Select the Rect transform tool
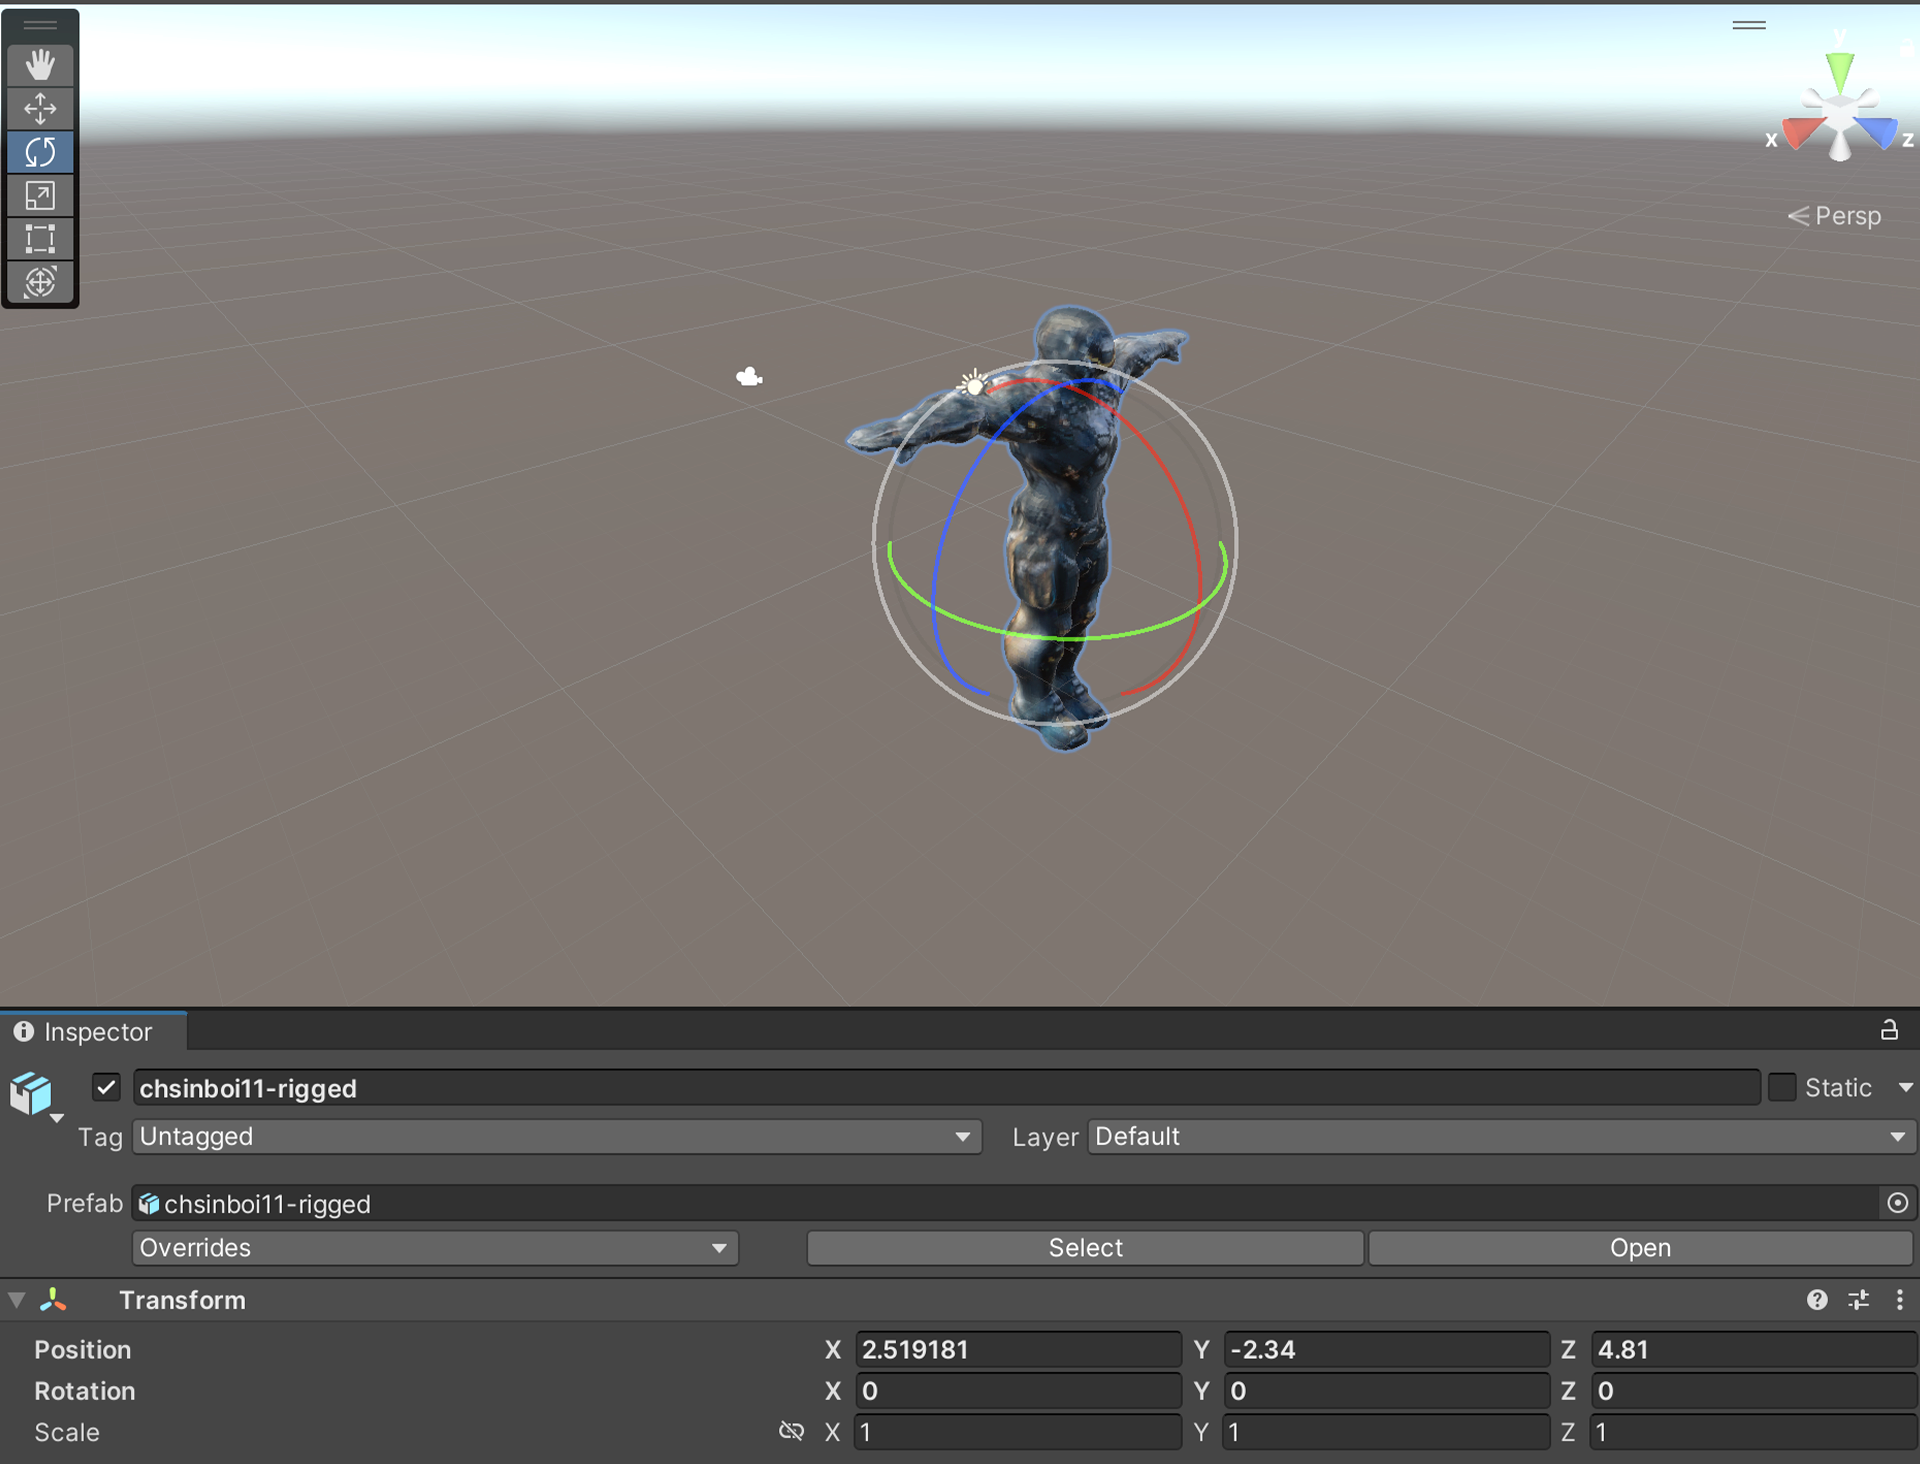 tap(40, 239)
